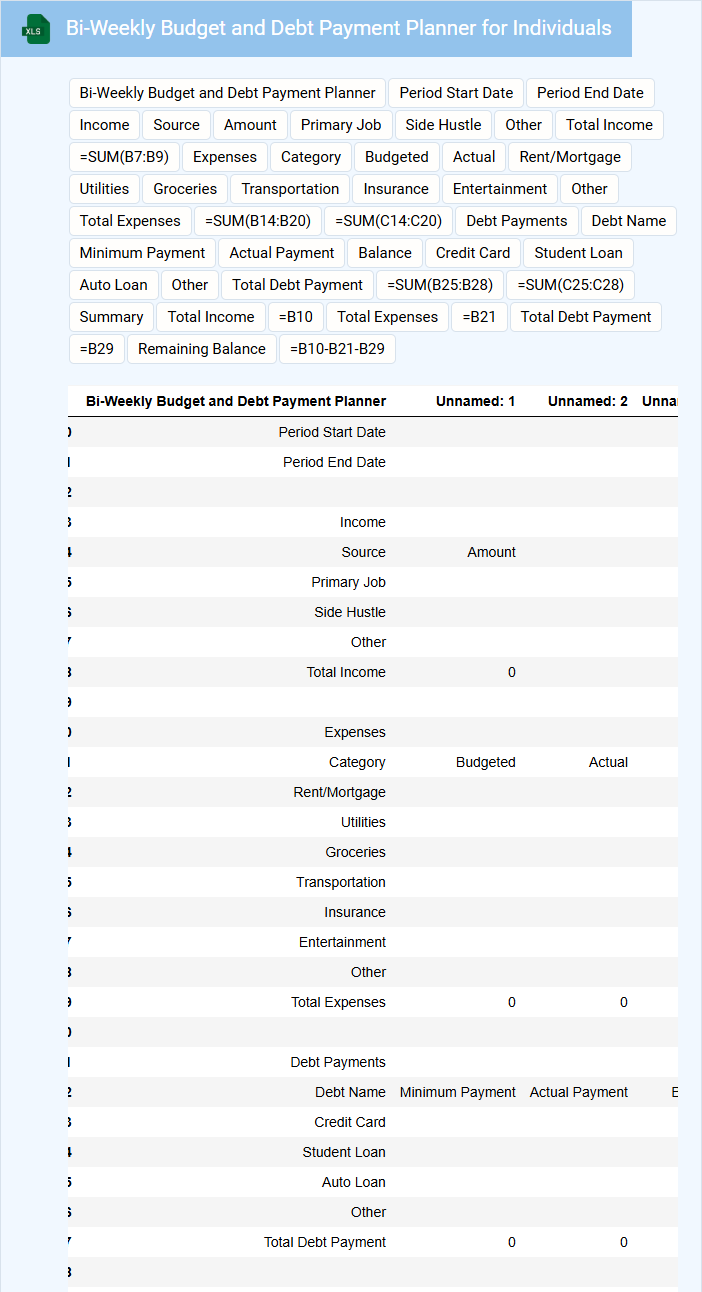Click the =B10-B21-B29 formula tag

point(338,349)
